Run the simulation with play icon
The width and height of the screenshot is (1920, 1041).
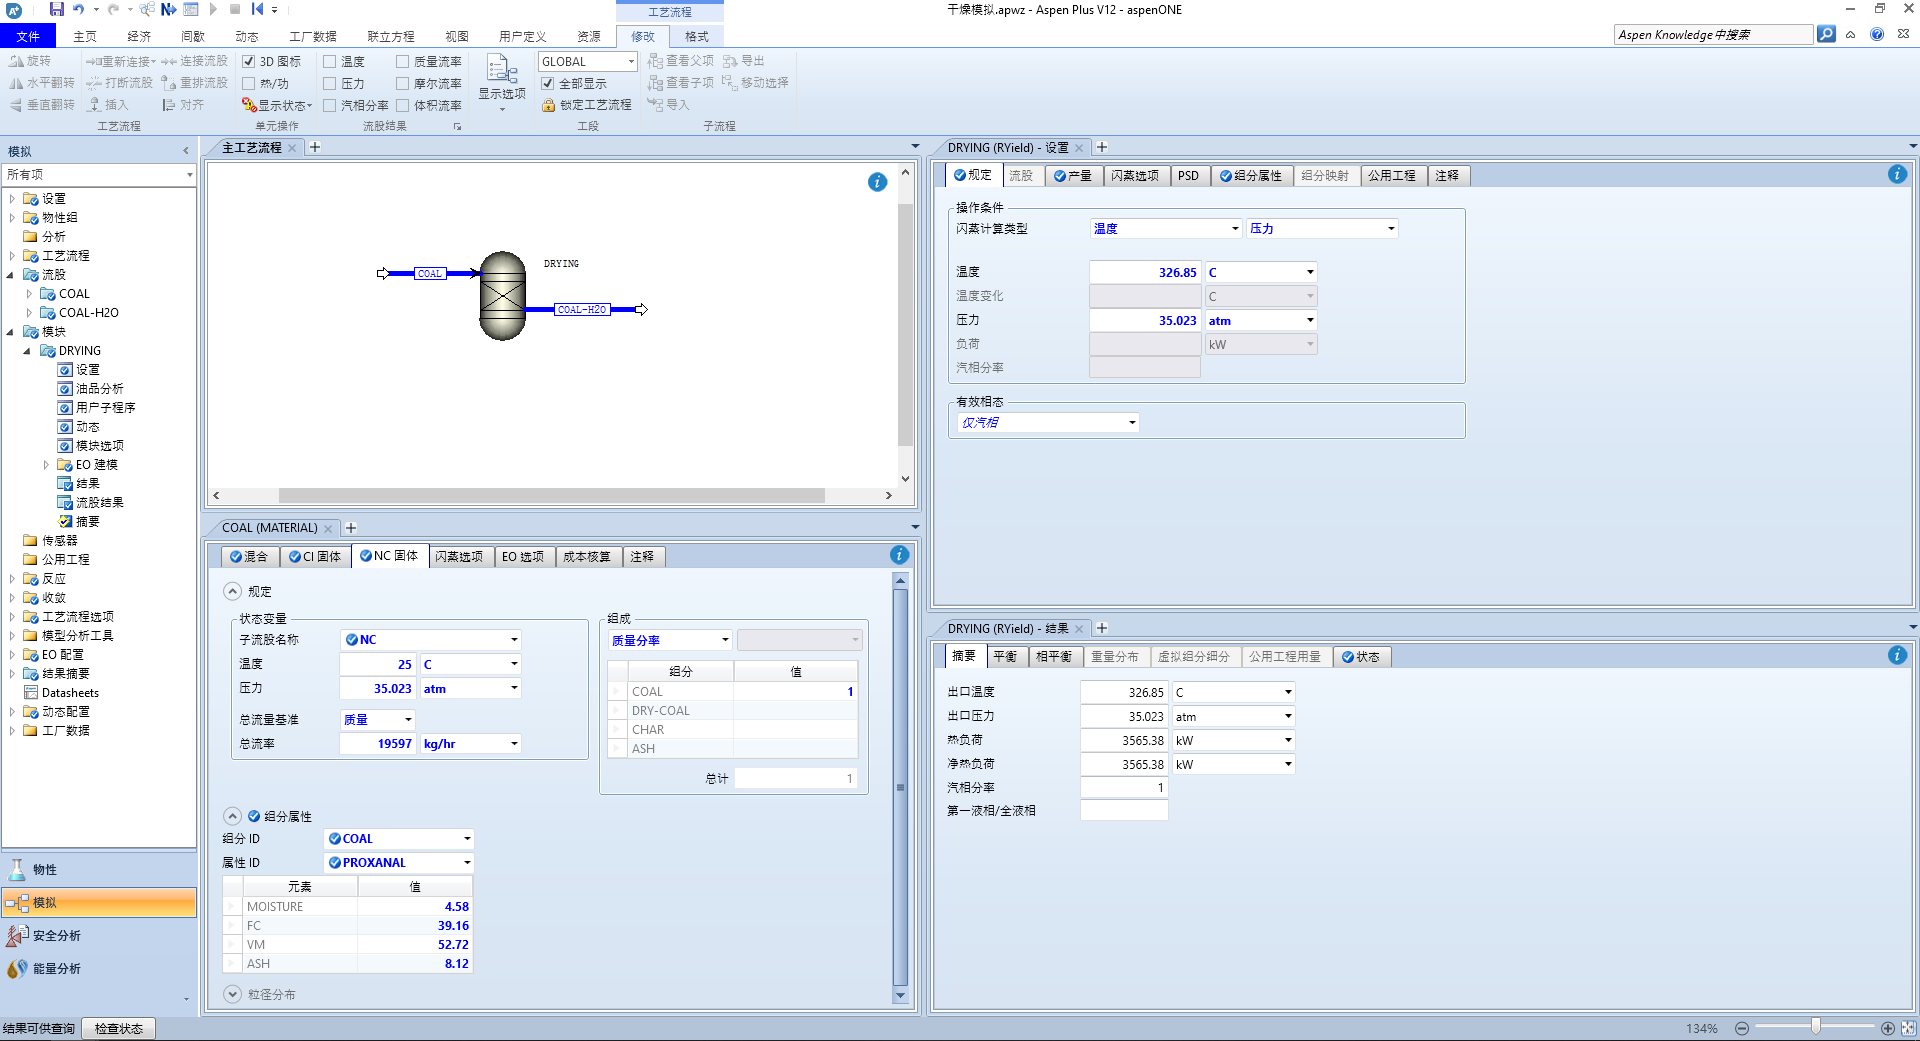(213, 9)
